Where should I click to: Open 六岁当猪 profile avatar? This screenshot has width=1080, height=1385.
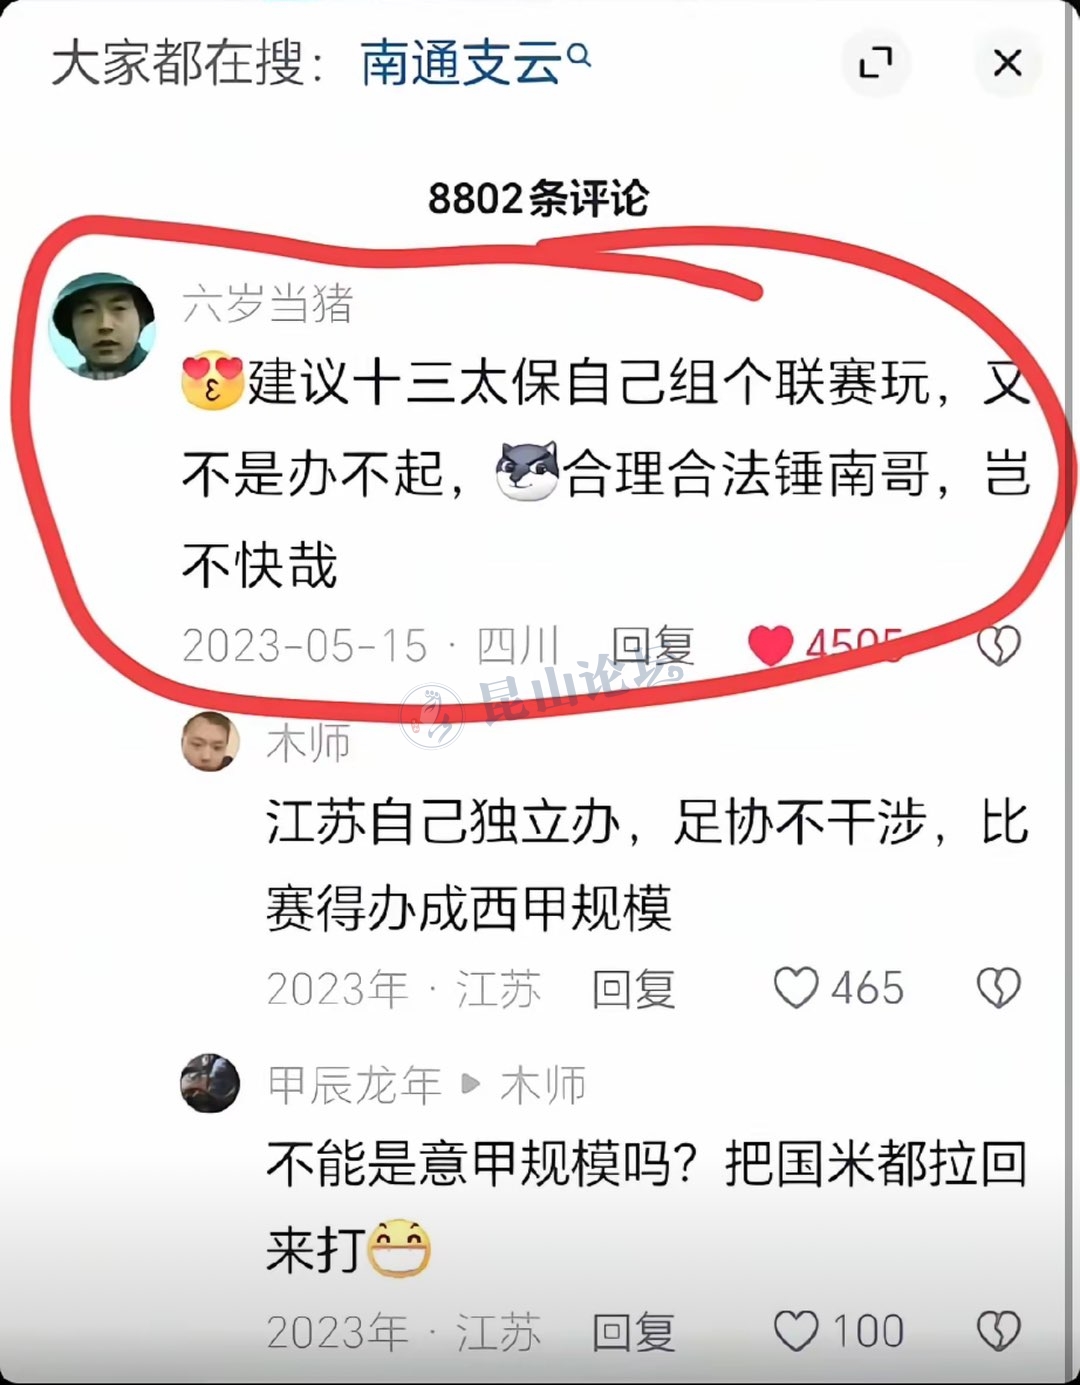pos(103,326)
